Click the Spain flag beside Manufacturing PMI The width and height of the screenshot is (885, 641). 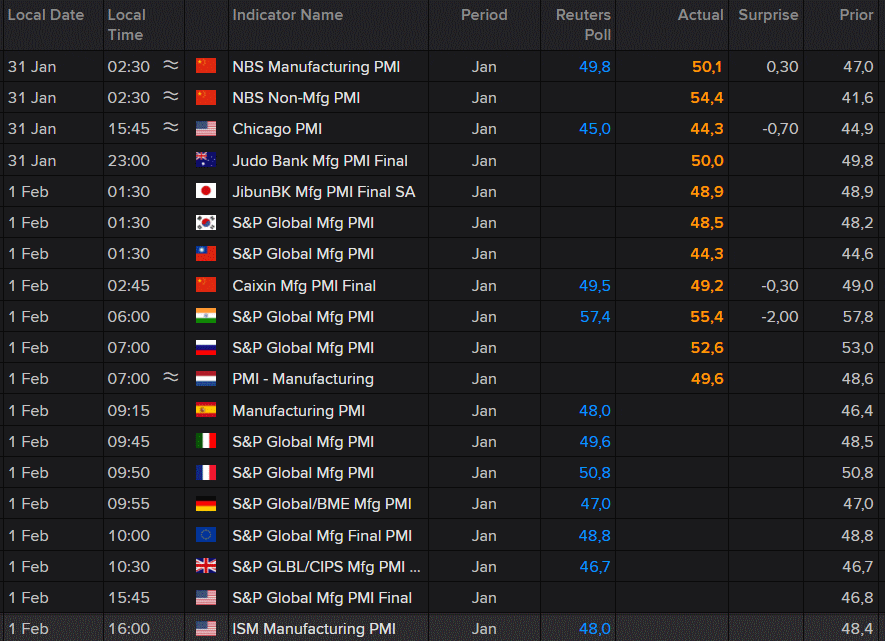tap(205, 410)
